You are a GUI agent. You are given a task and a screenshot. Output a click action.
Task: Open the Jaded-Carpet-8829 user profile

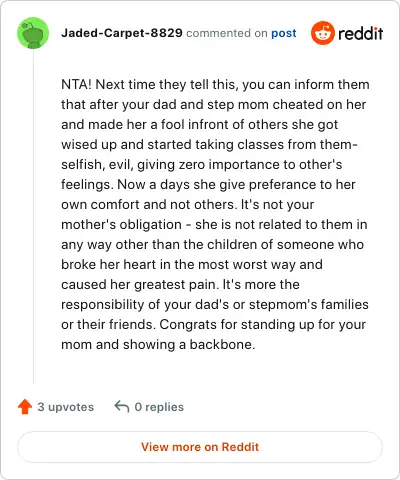coord(122,33)
